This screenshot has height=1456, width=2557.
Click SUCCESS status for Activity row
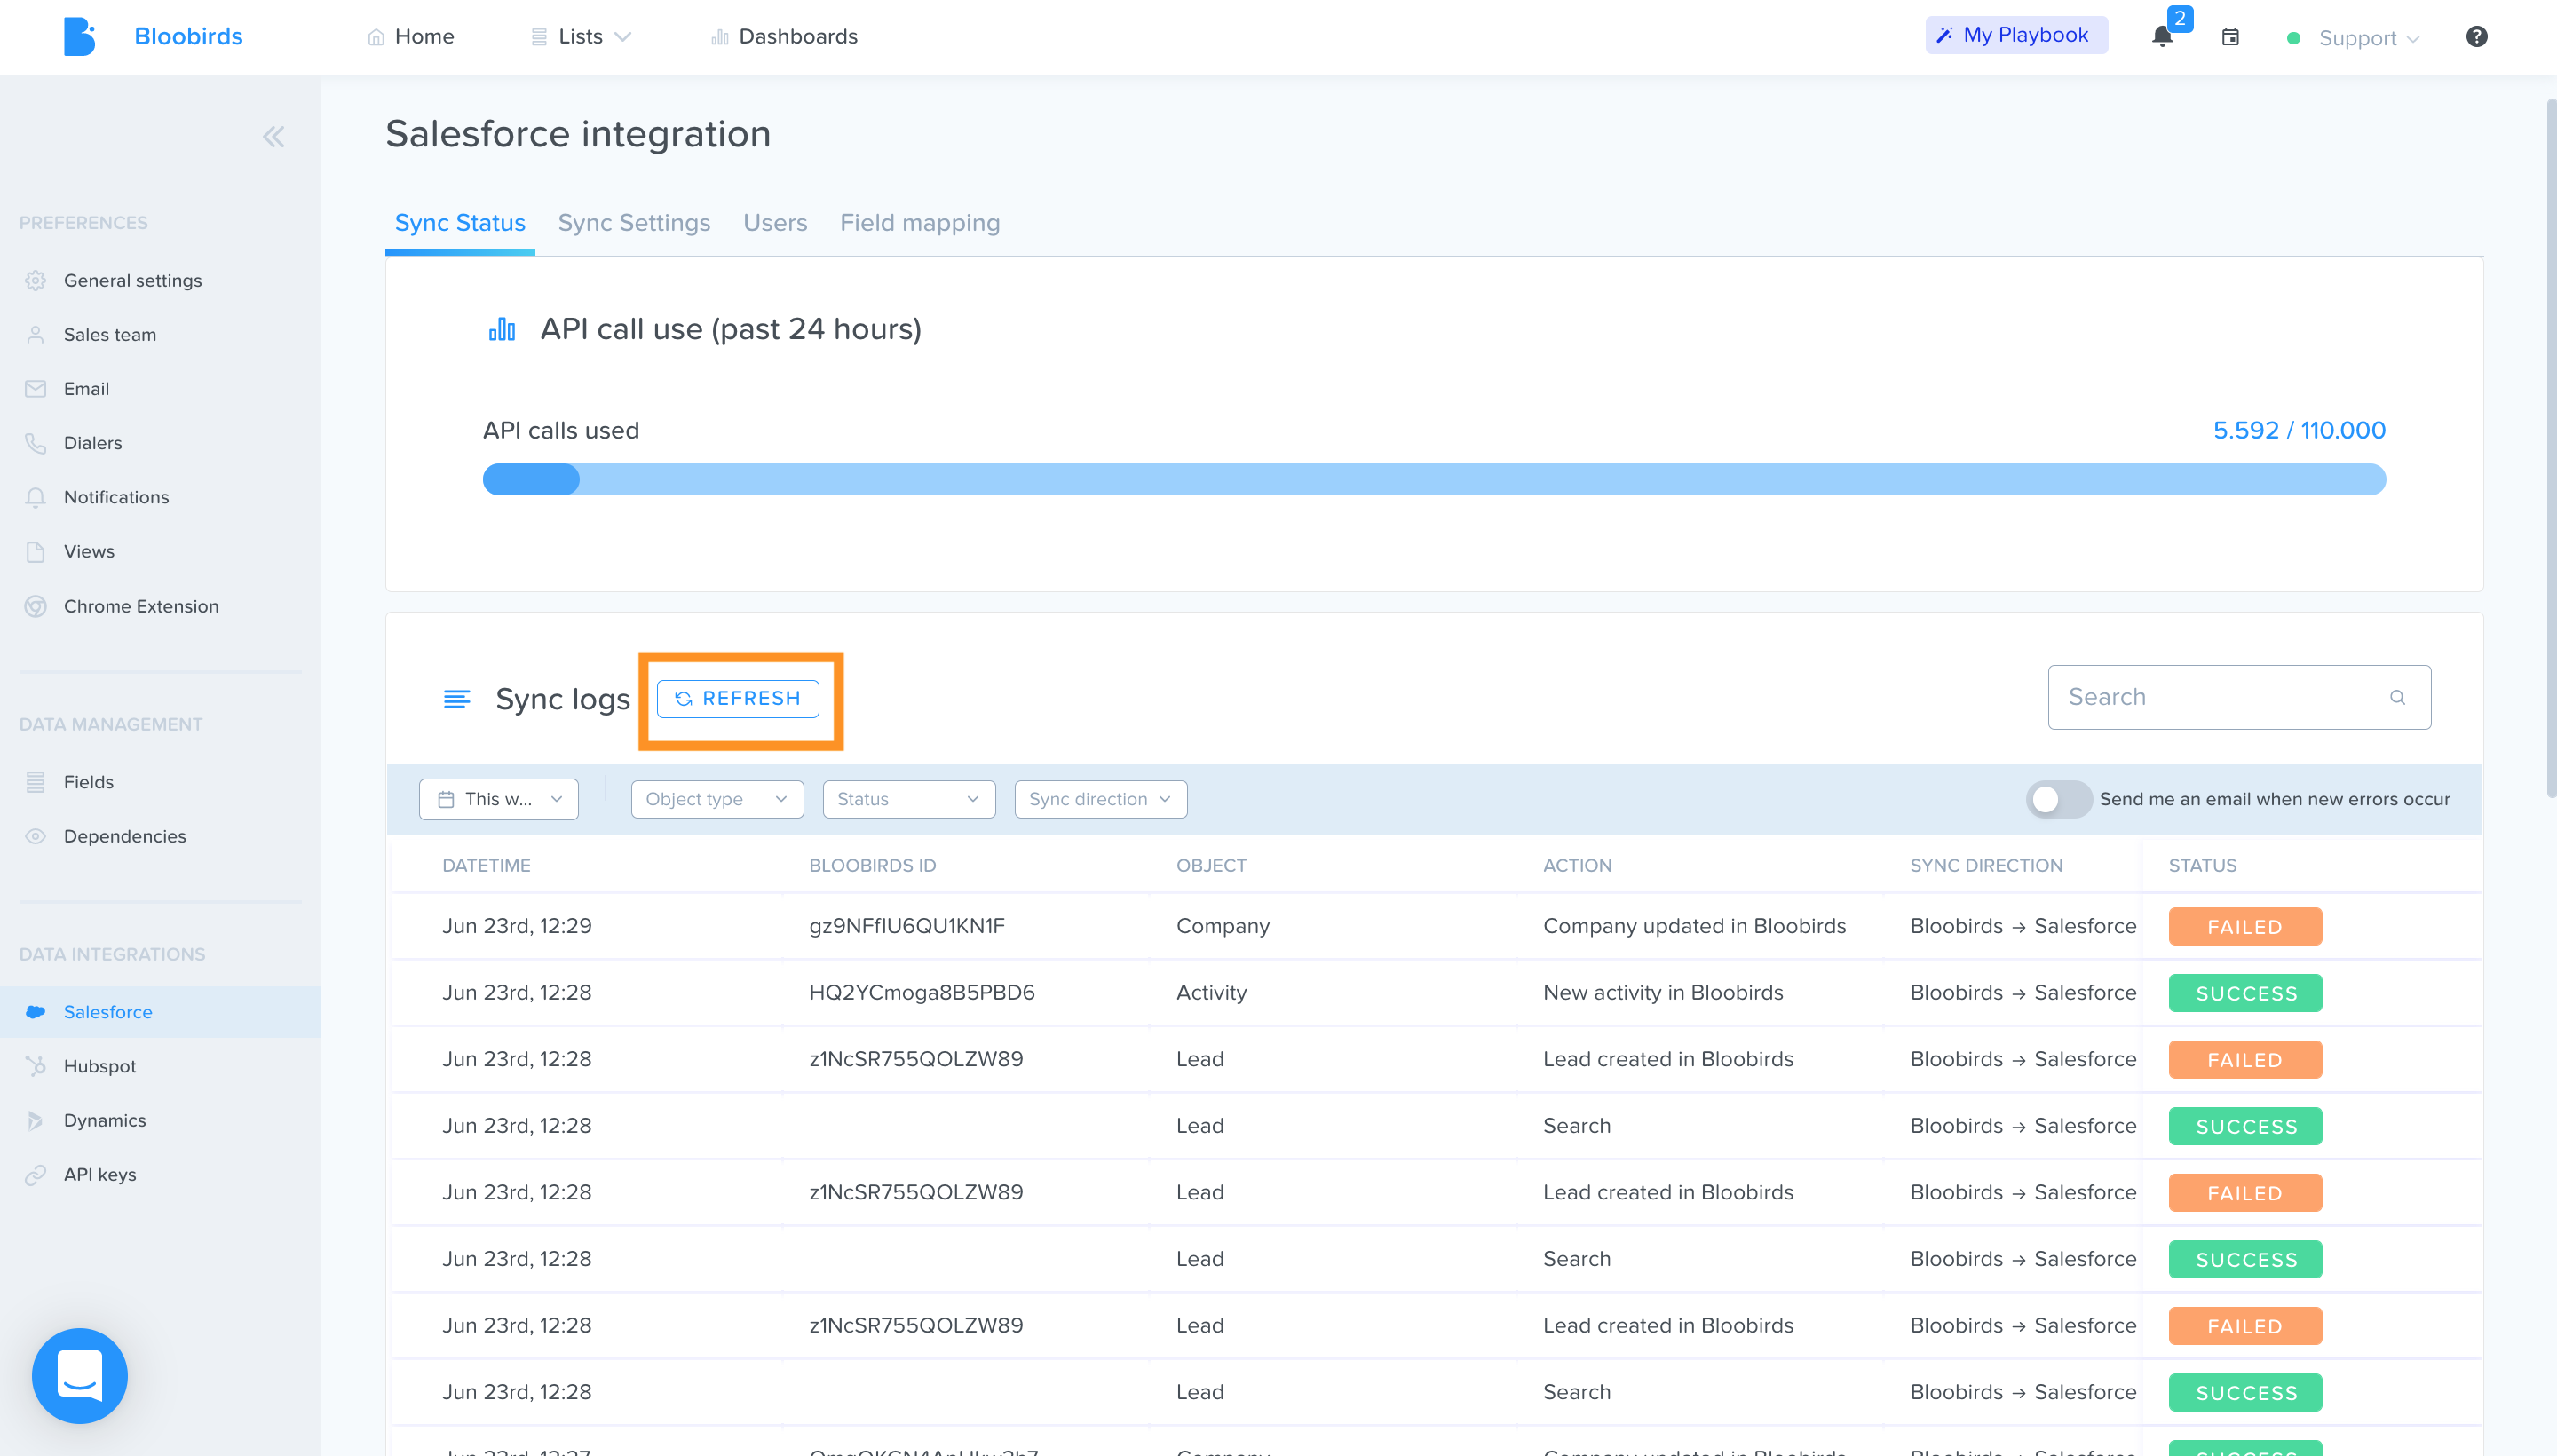2245,993
